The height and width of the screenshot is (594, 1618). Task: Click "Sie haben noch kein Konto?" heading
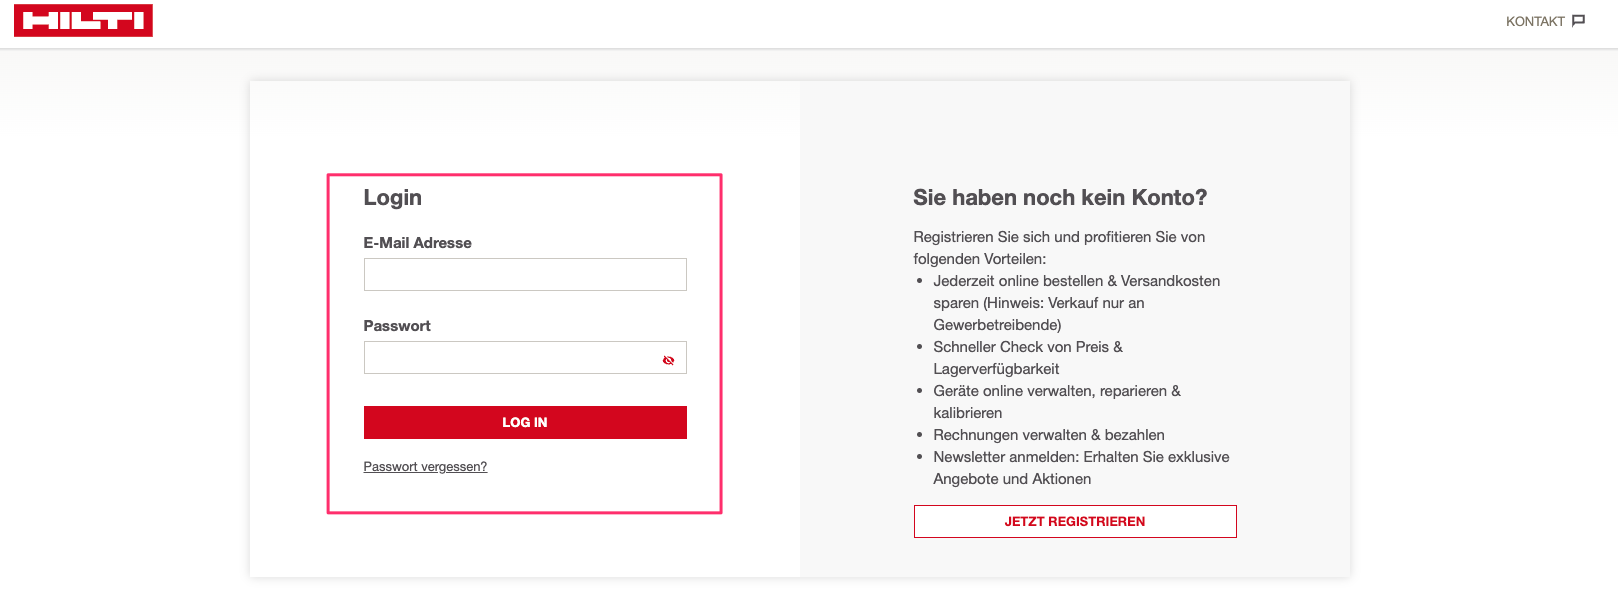tap(1060, 198)
